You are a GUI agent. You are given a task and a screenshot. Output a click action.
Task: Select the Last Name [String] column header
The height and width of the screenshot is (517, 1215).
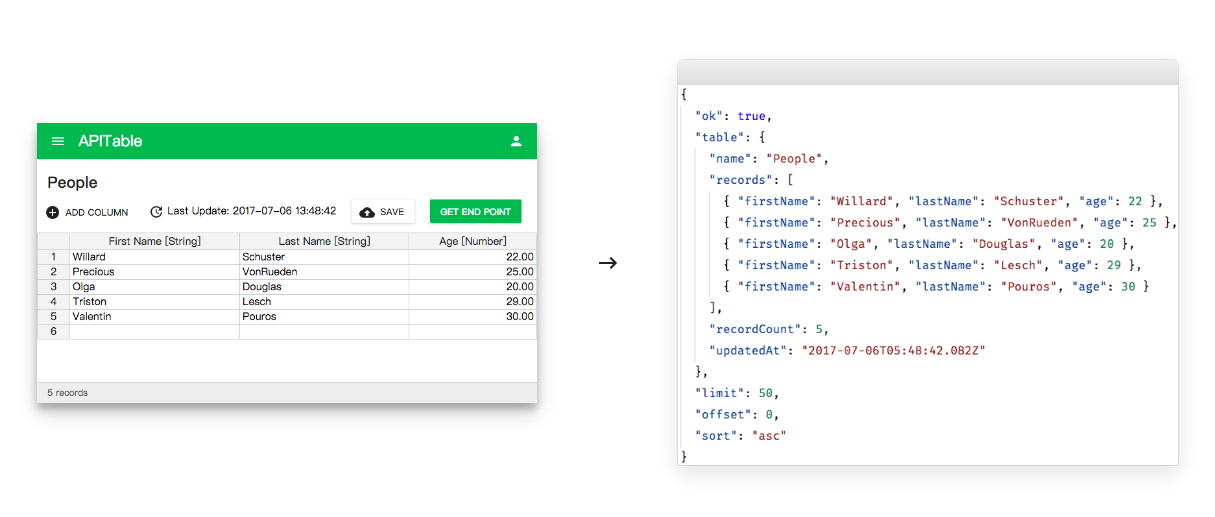tap(324, 241)
